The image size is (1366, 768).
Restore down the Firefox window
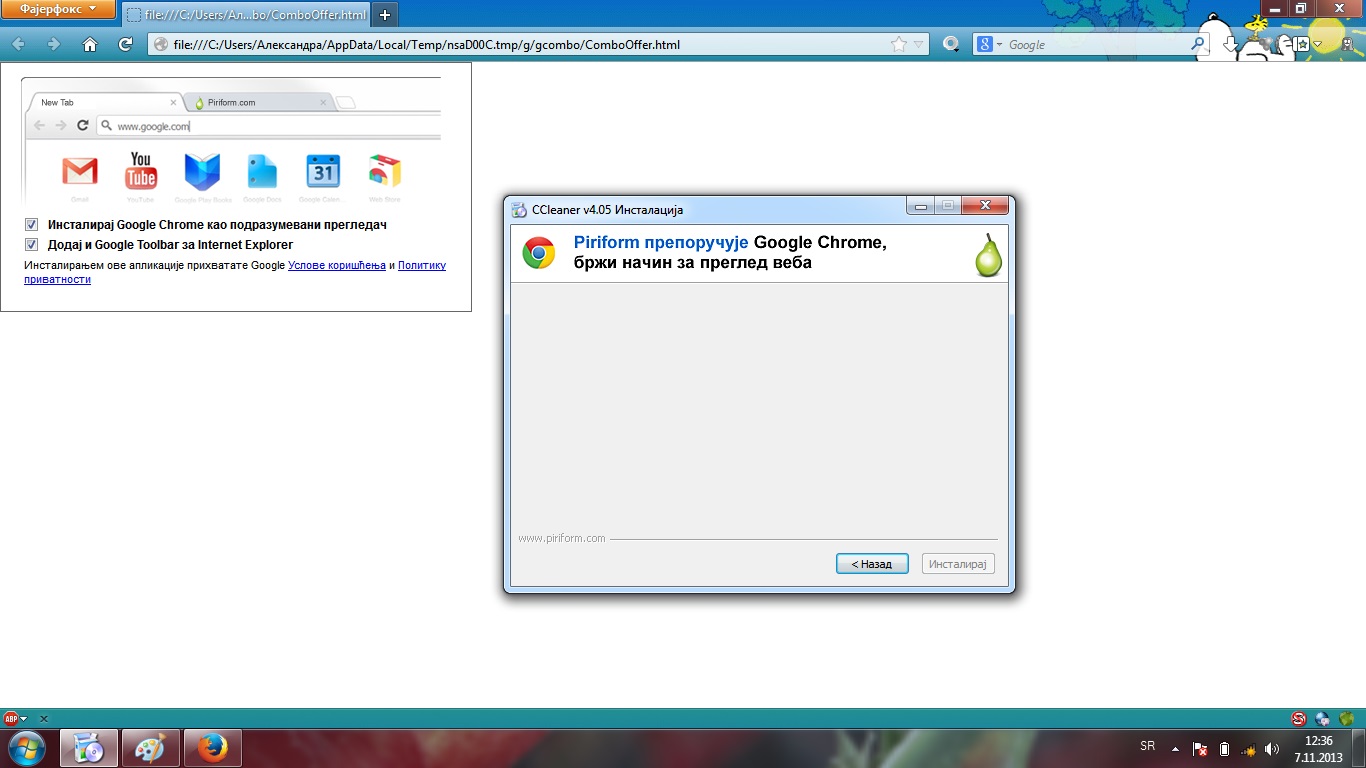pos(1300,8)
